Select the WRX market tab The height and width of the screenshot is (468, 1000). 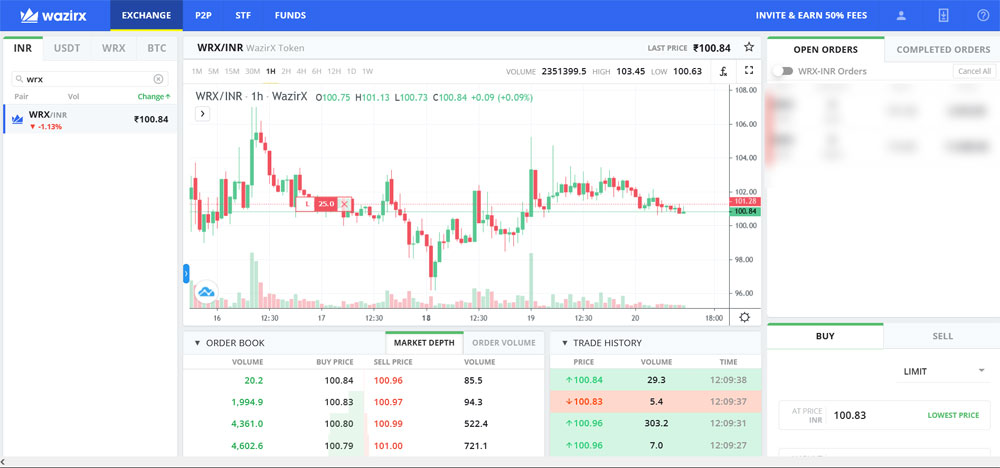tap(114, 48)
